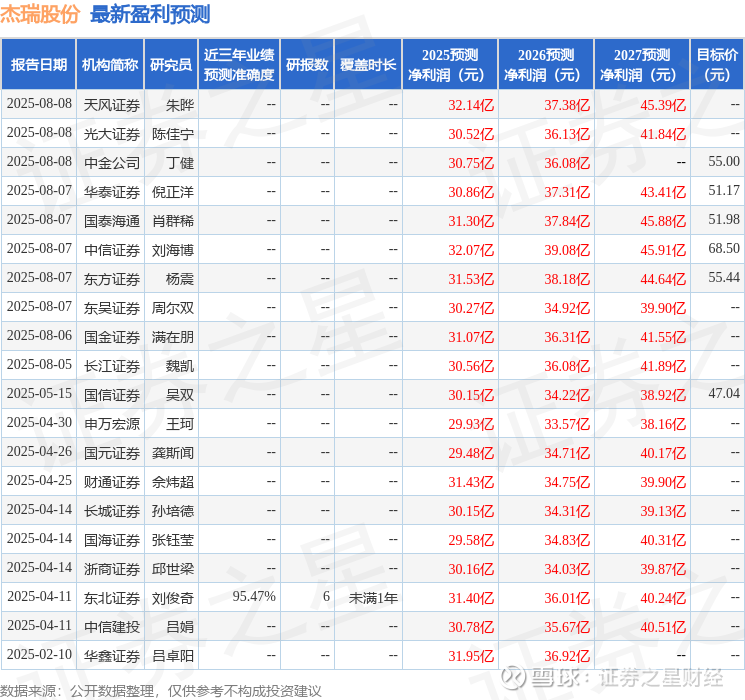Click 光大证券 institution cell

pos(112,134)
